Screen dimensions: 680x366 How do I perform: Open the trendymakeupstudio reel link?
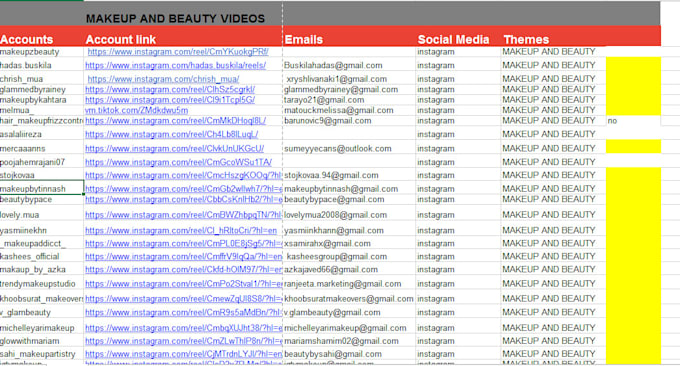click(183, 284)
